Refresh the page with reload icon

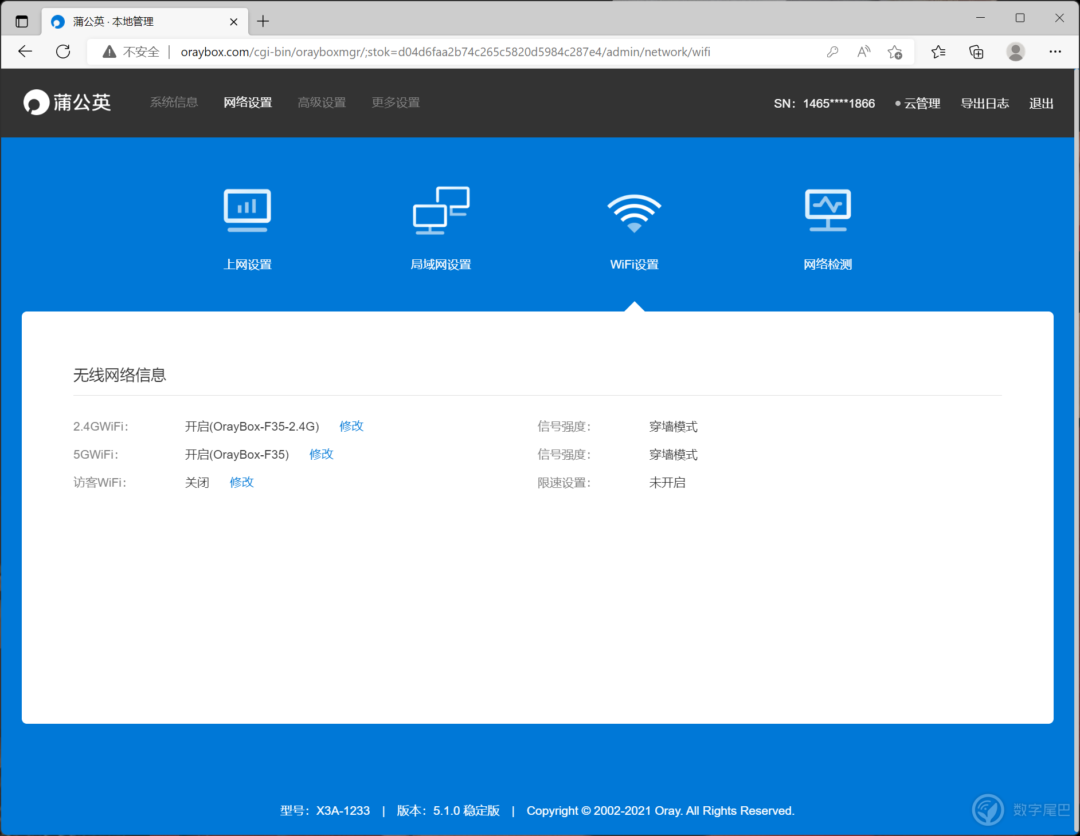(63, 52)
